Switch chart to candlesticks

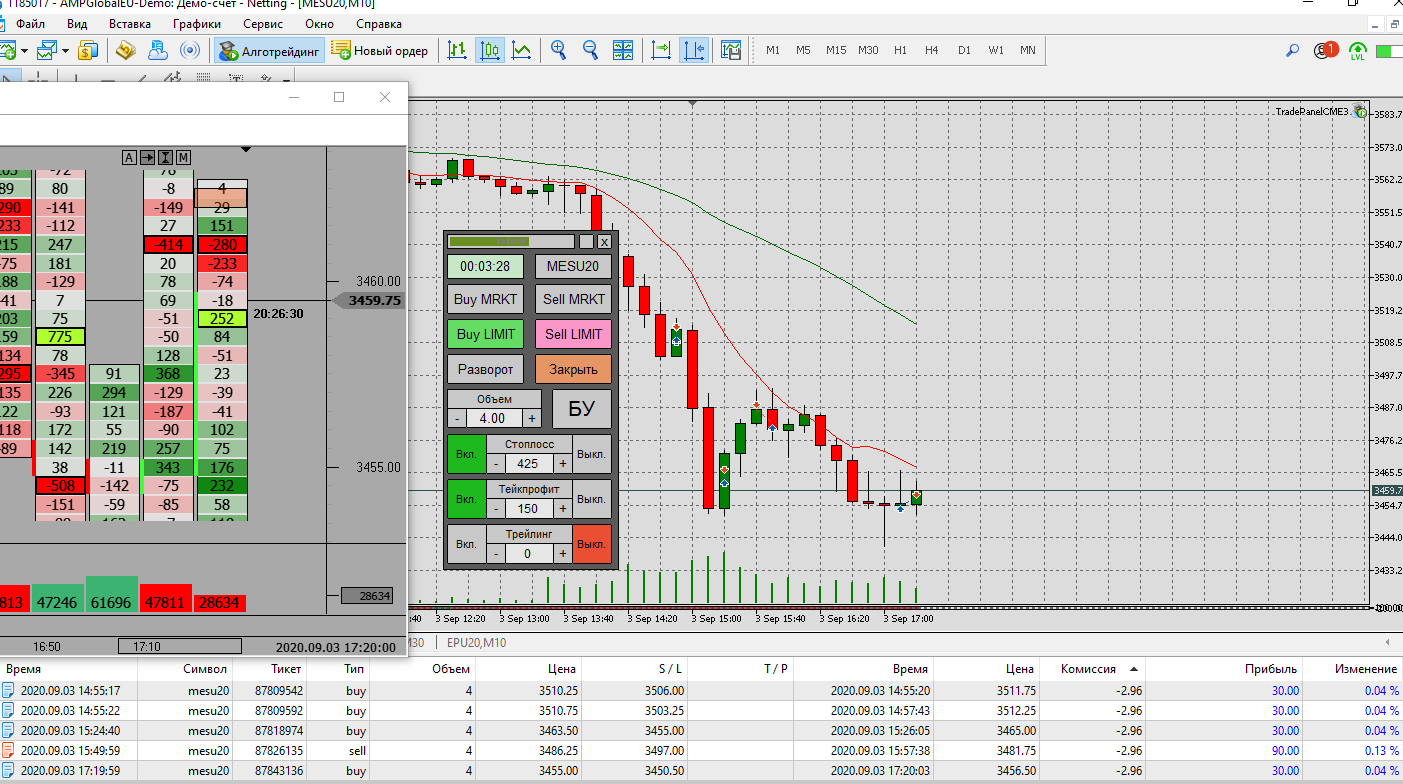pyautogui.click(x=490, y=50)
